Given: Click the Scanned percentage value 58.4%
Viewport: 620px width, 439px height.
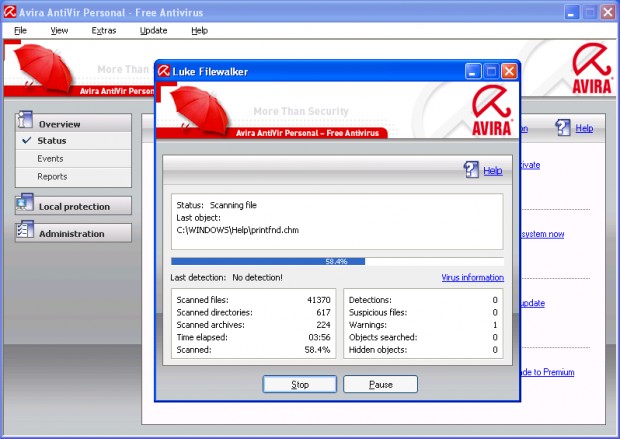Looking at the screenshot, I should coord(318,350).
